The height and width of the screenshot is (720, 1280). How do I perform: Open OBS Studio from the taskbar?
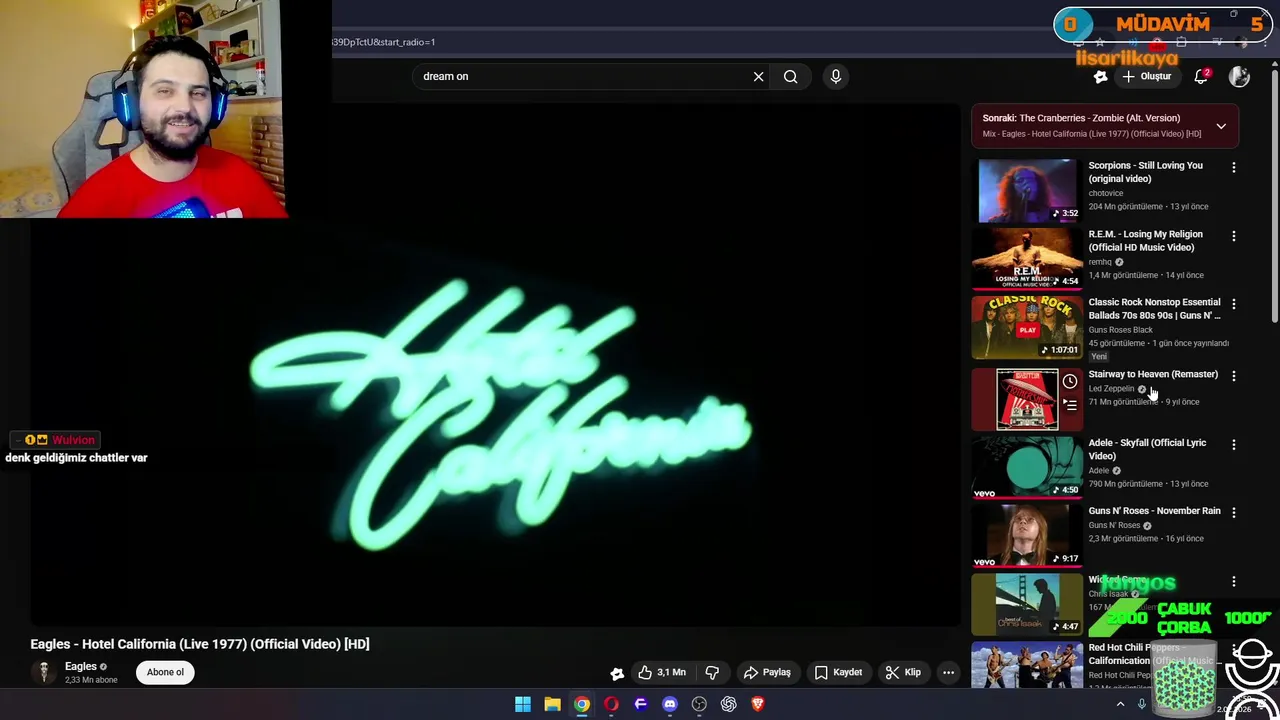coord(699,704)
